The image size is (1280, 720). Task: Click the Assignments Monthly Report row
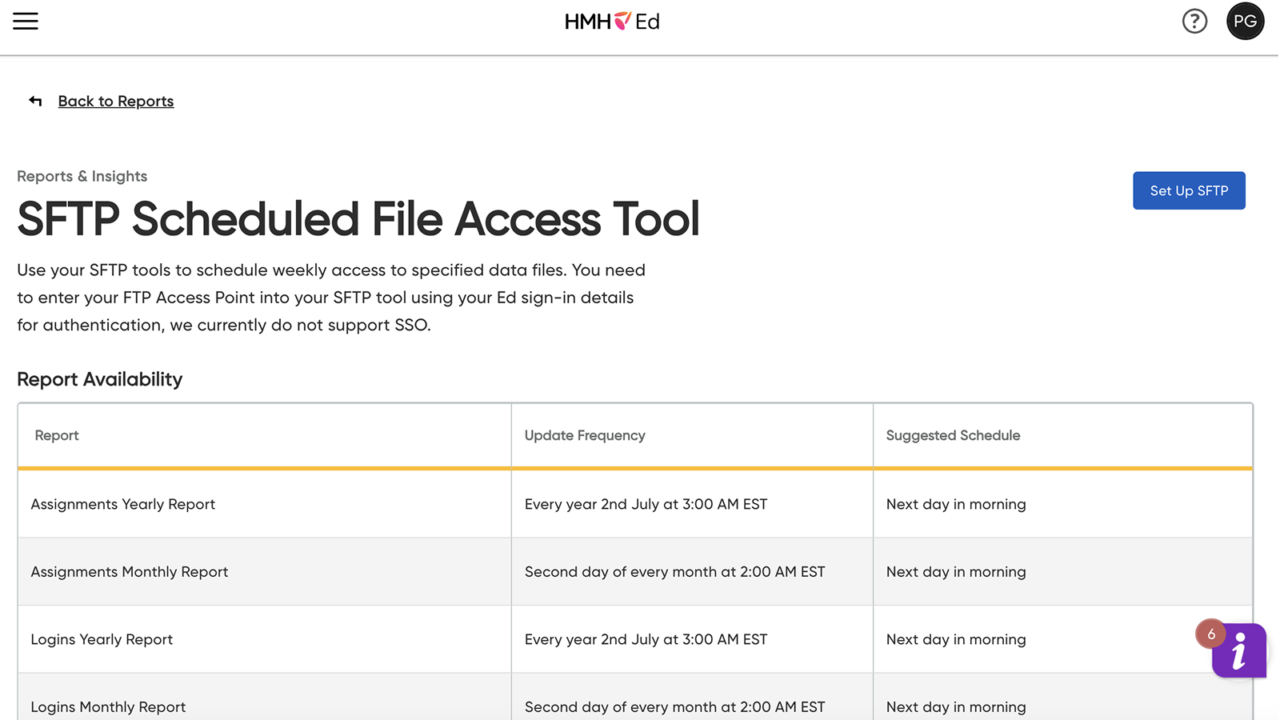point(129,571)
